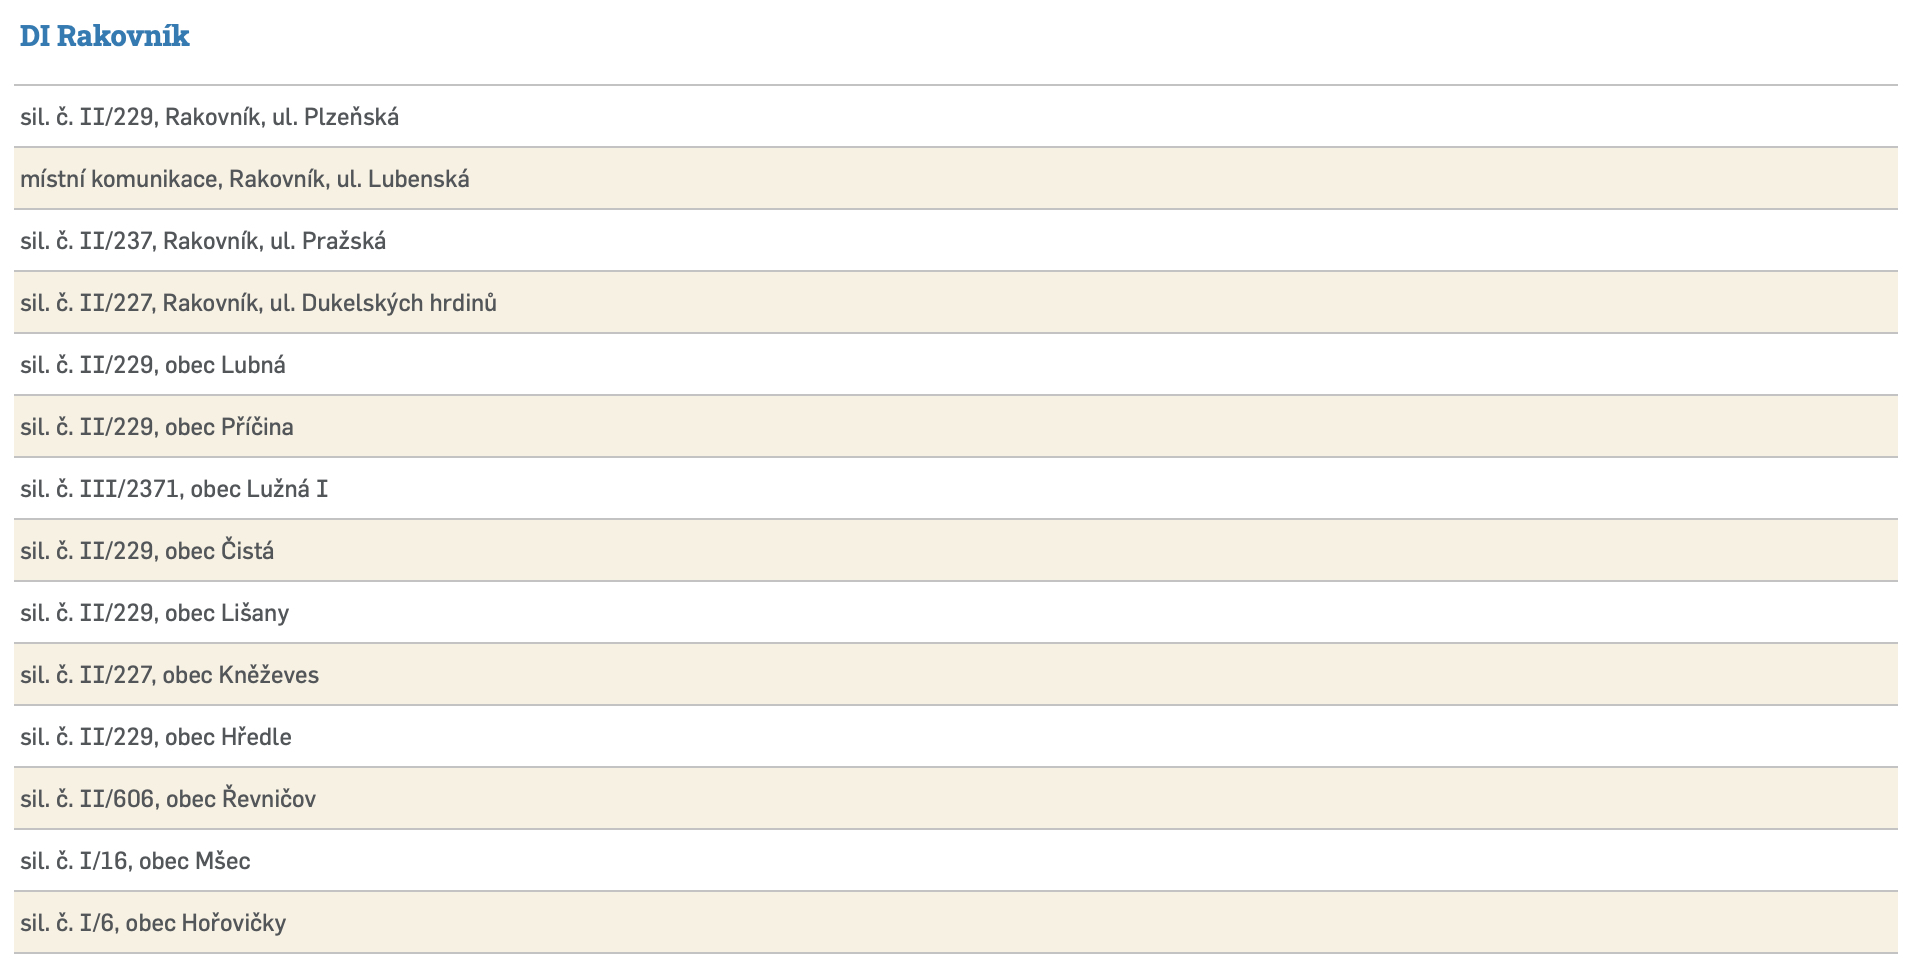The width and height of the screenshot is (1912, 980).
Task: Click the II/229 obec Čistá row
Action: (x=147, y=551)
